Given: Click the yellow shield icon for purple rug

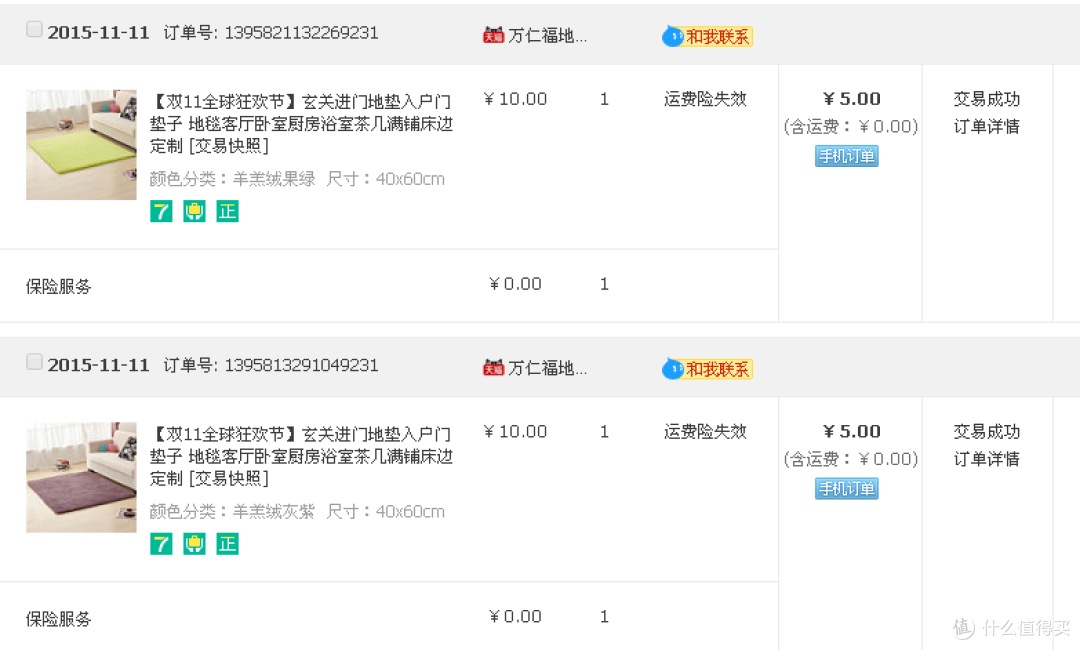Looking at the screenshot, I should [x=194, y=544].
